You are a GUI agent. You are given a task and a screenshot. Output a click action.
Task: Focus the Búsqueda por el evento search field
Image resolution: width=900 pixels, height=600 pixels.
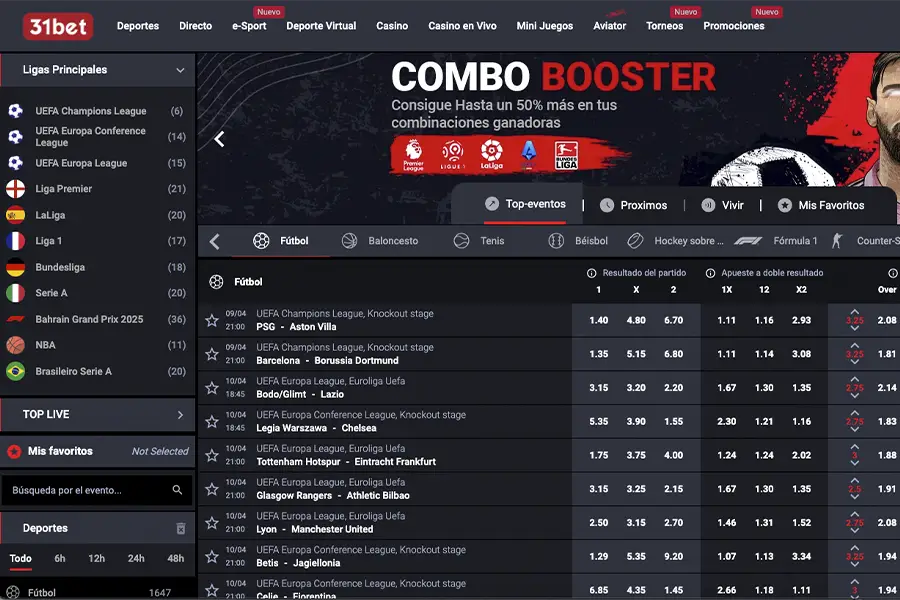coord(98,490)
